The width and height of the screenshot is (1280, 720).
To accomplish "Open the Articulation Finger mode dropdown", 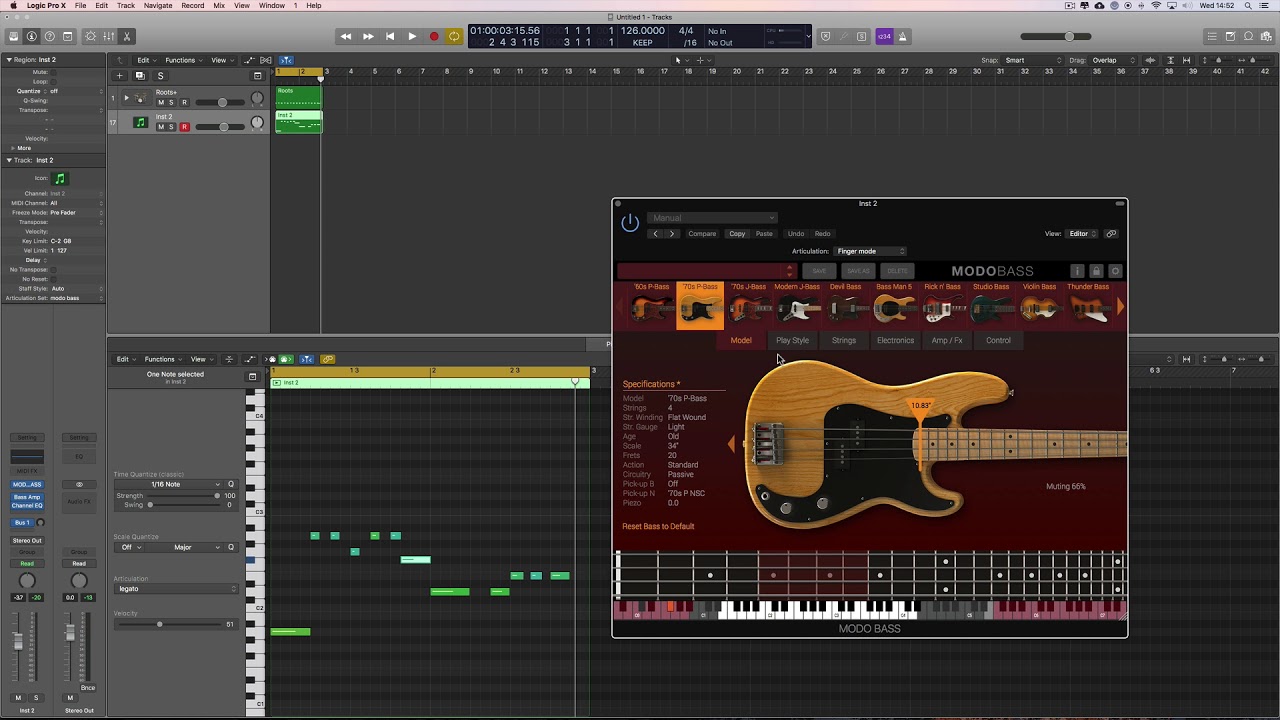I will point(870,251).
